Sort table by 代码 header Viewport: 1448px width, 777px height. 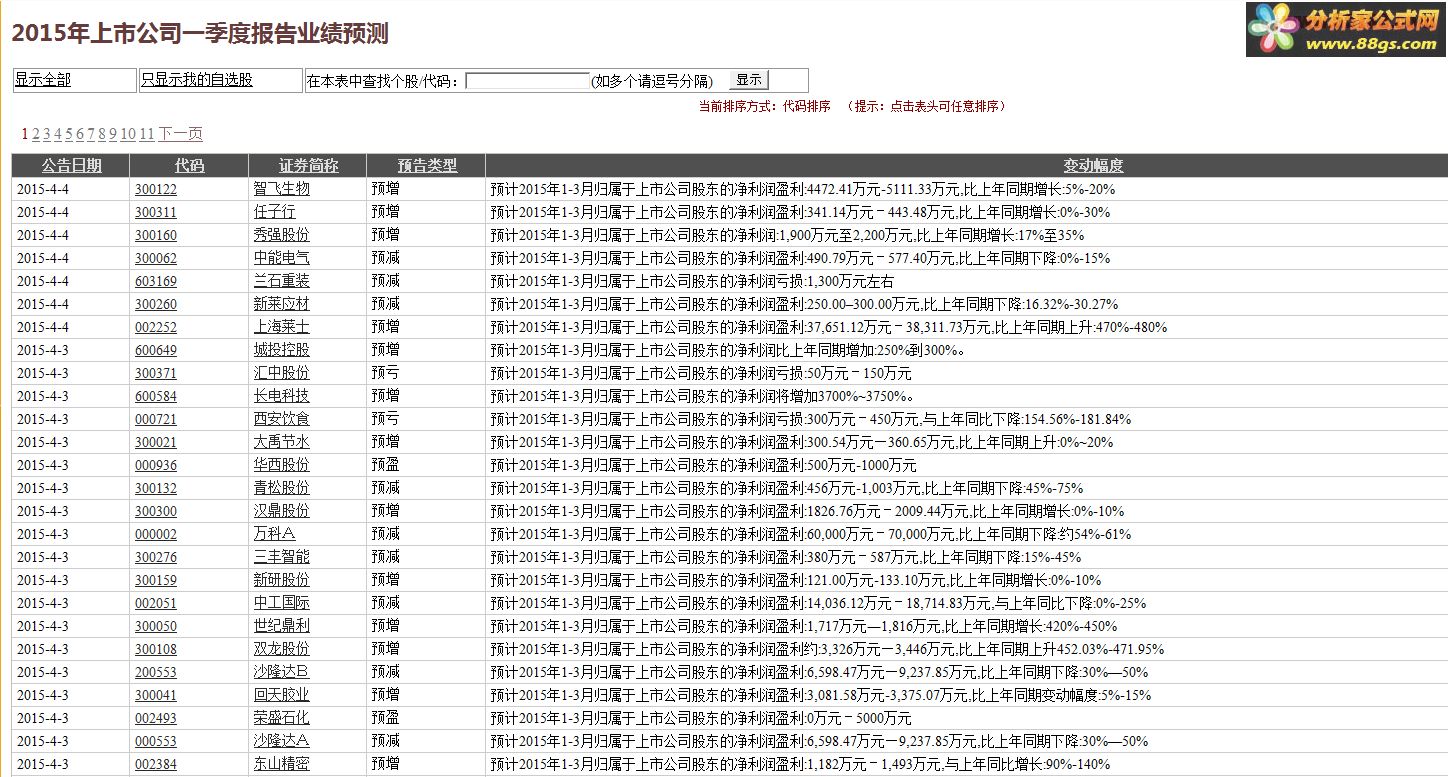click(189, 166)
